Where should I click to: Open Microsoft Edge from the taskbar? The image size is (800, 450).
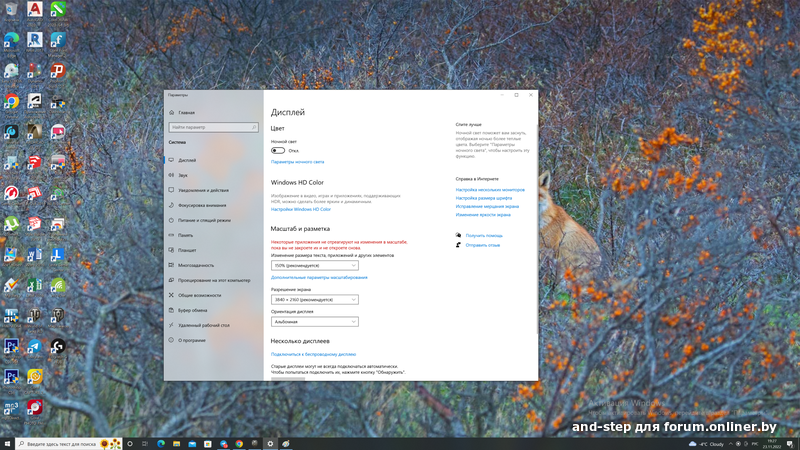pyautogui.click(x=161, y=444)
